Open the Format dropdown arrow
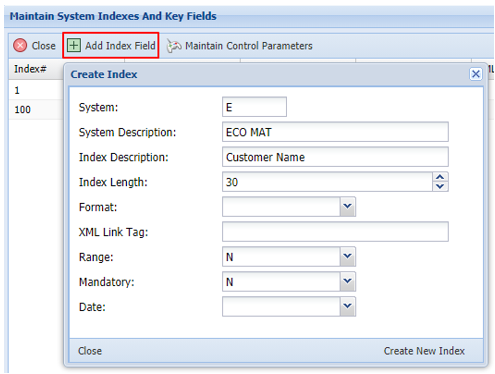This screenshot has height=374, width=495. pyautogui.click(x=347, y=207)
